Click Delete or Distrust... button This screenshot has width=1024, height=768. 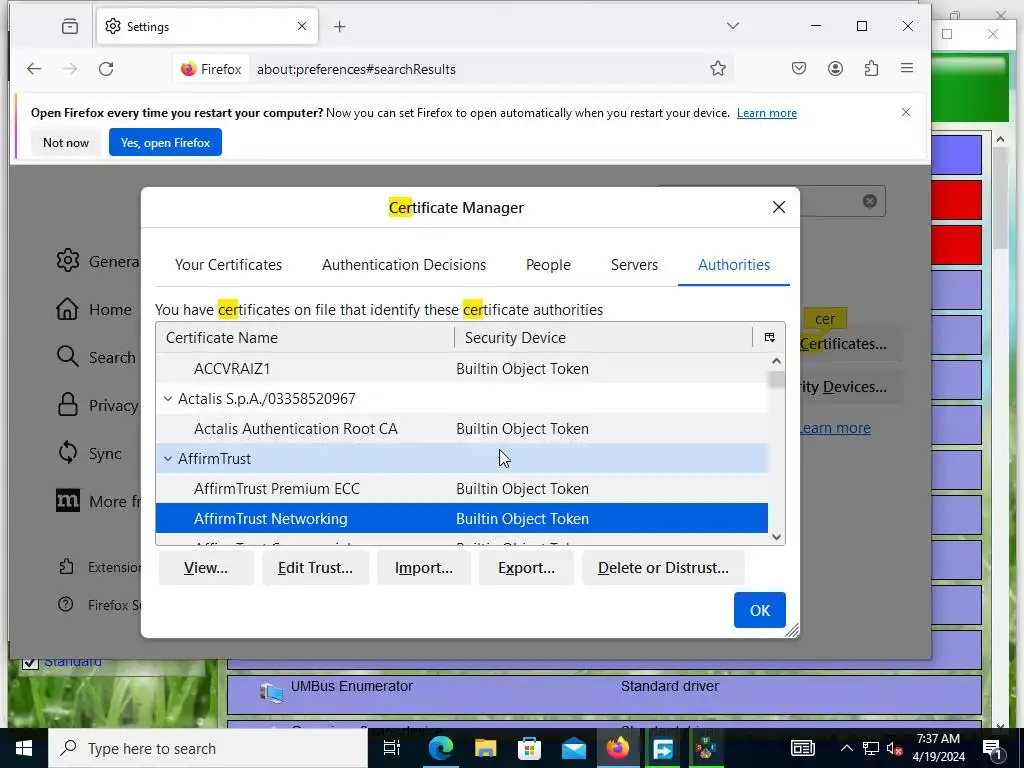664,568
